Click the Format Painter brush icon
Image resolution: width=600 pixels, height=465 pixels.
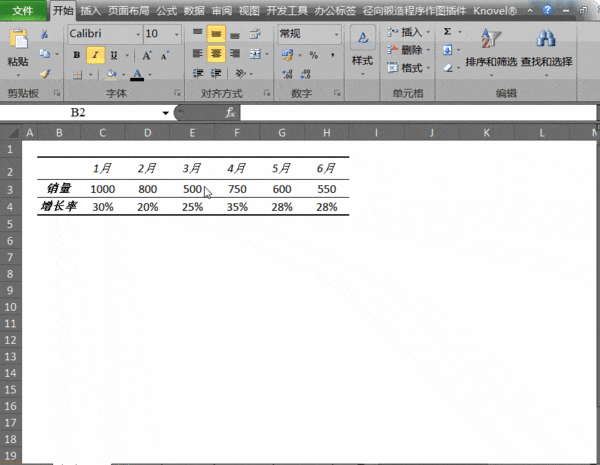click(x=45, y=73)
